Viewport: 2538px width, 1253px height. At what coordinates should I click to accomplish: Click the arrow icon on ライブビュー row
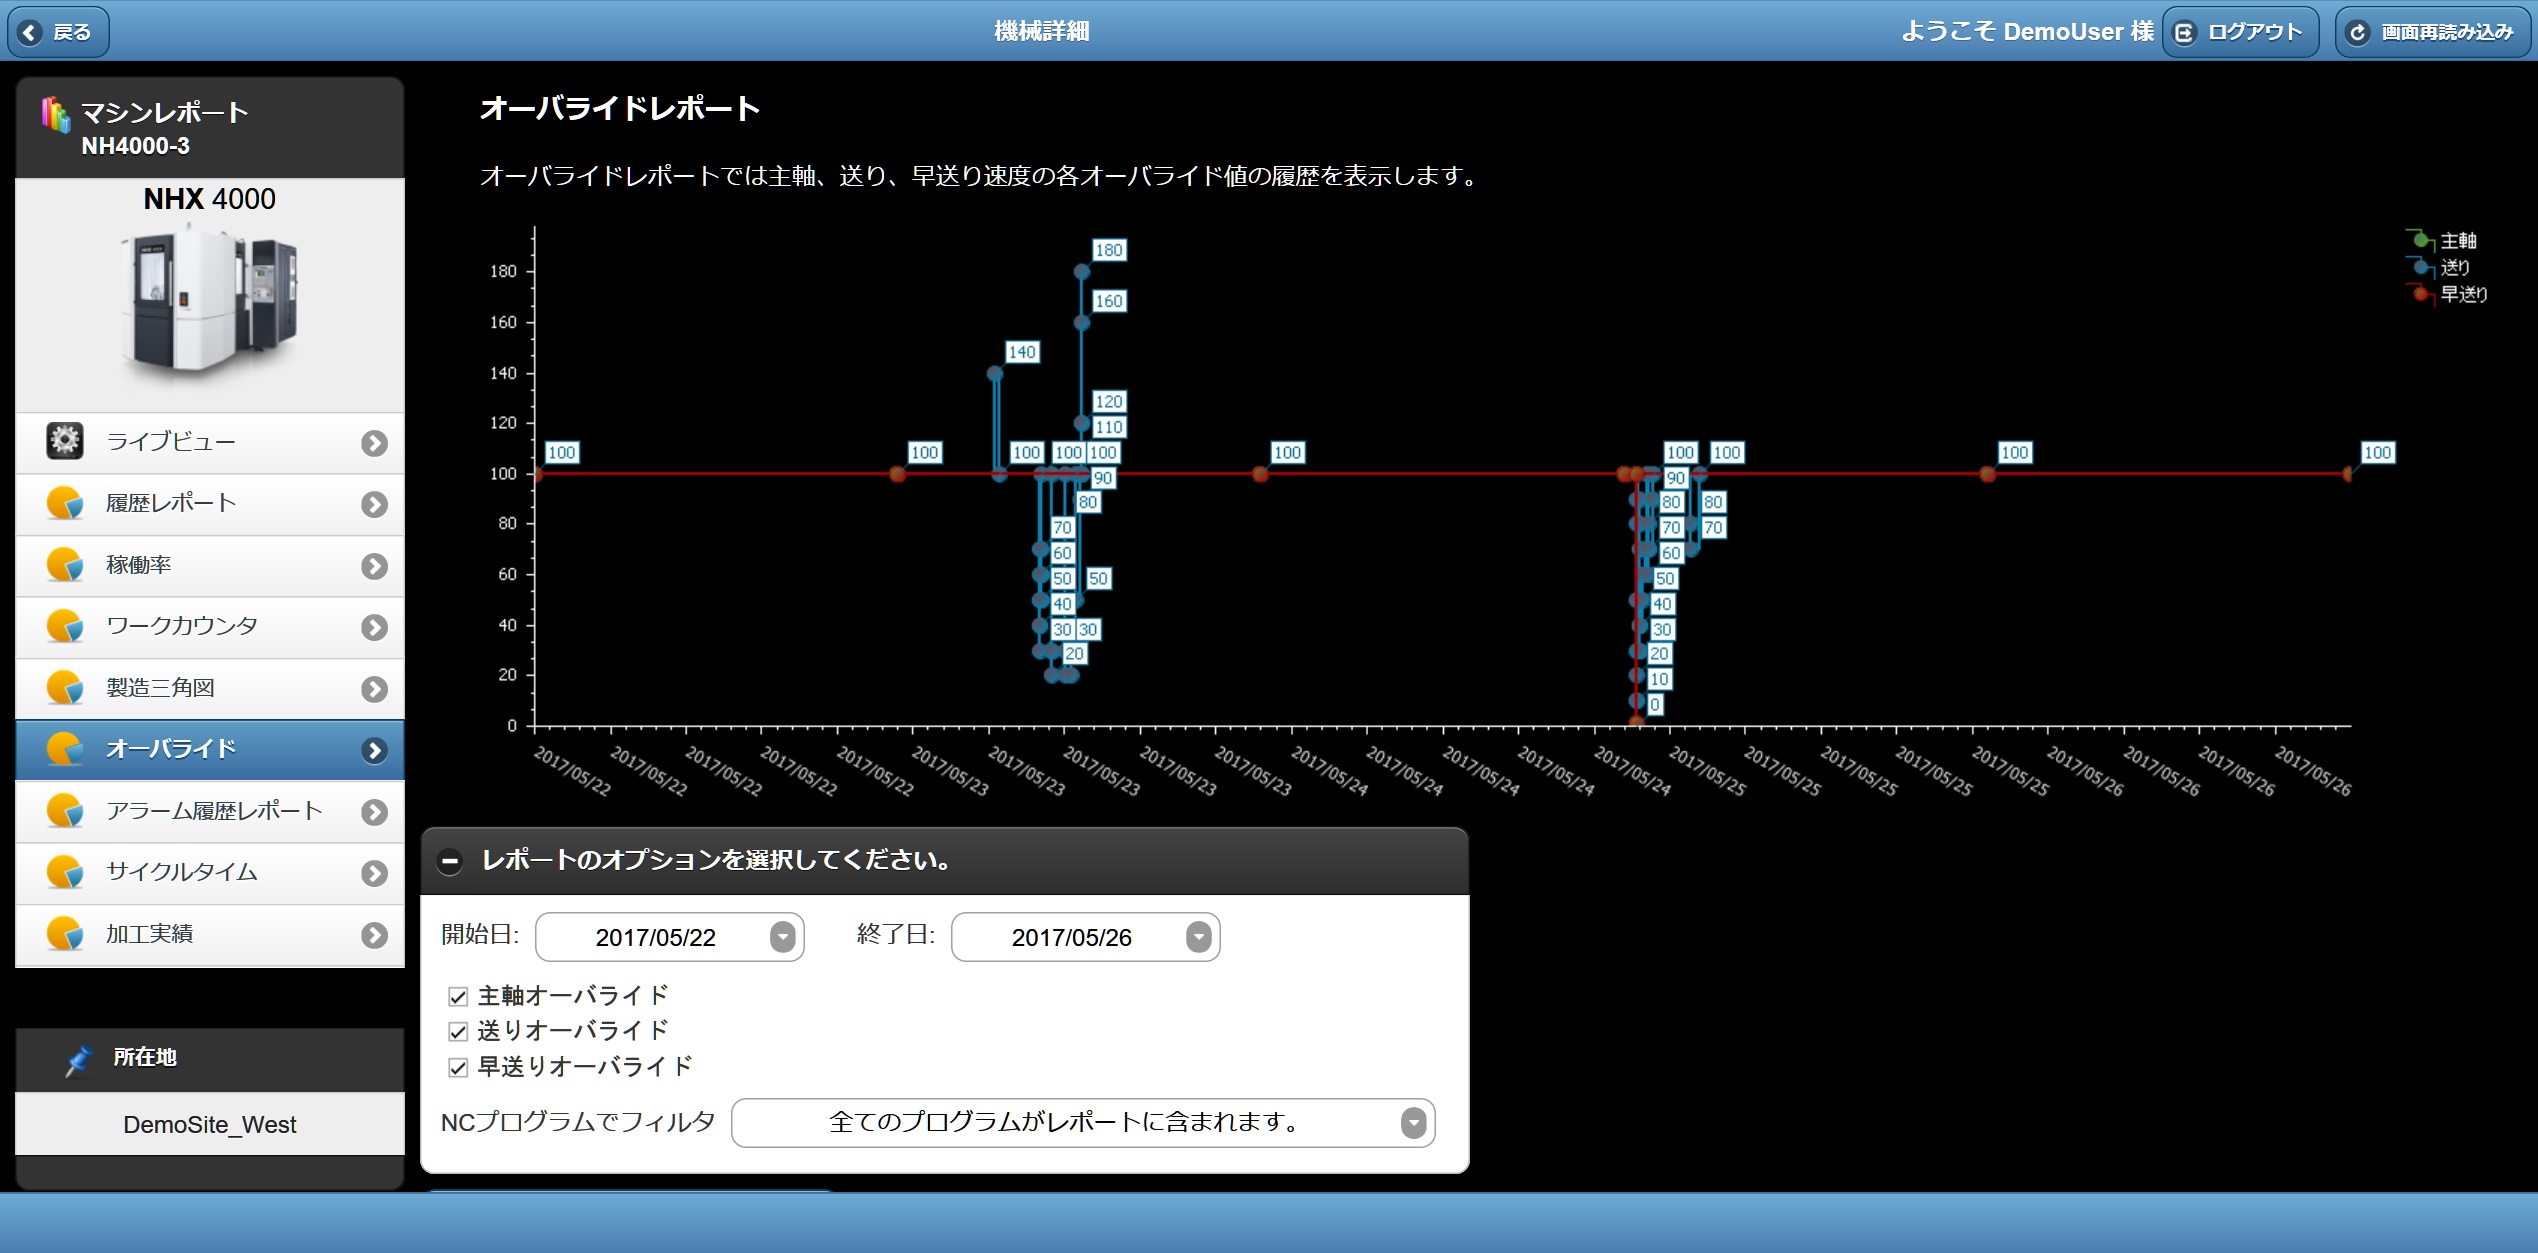pos(375,443)
